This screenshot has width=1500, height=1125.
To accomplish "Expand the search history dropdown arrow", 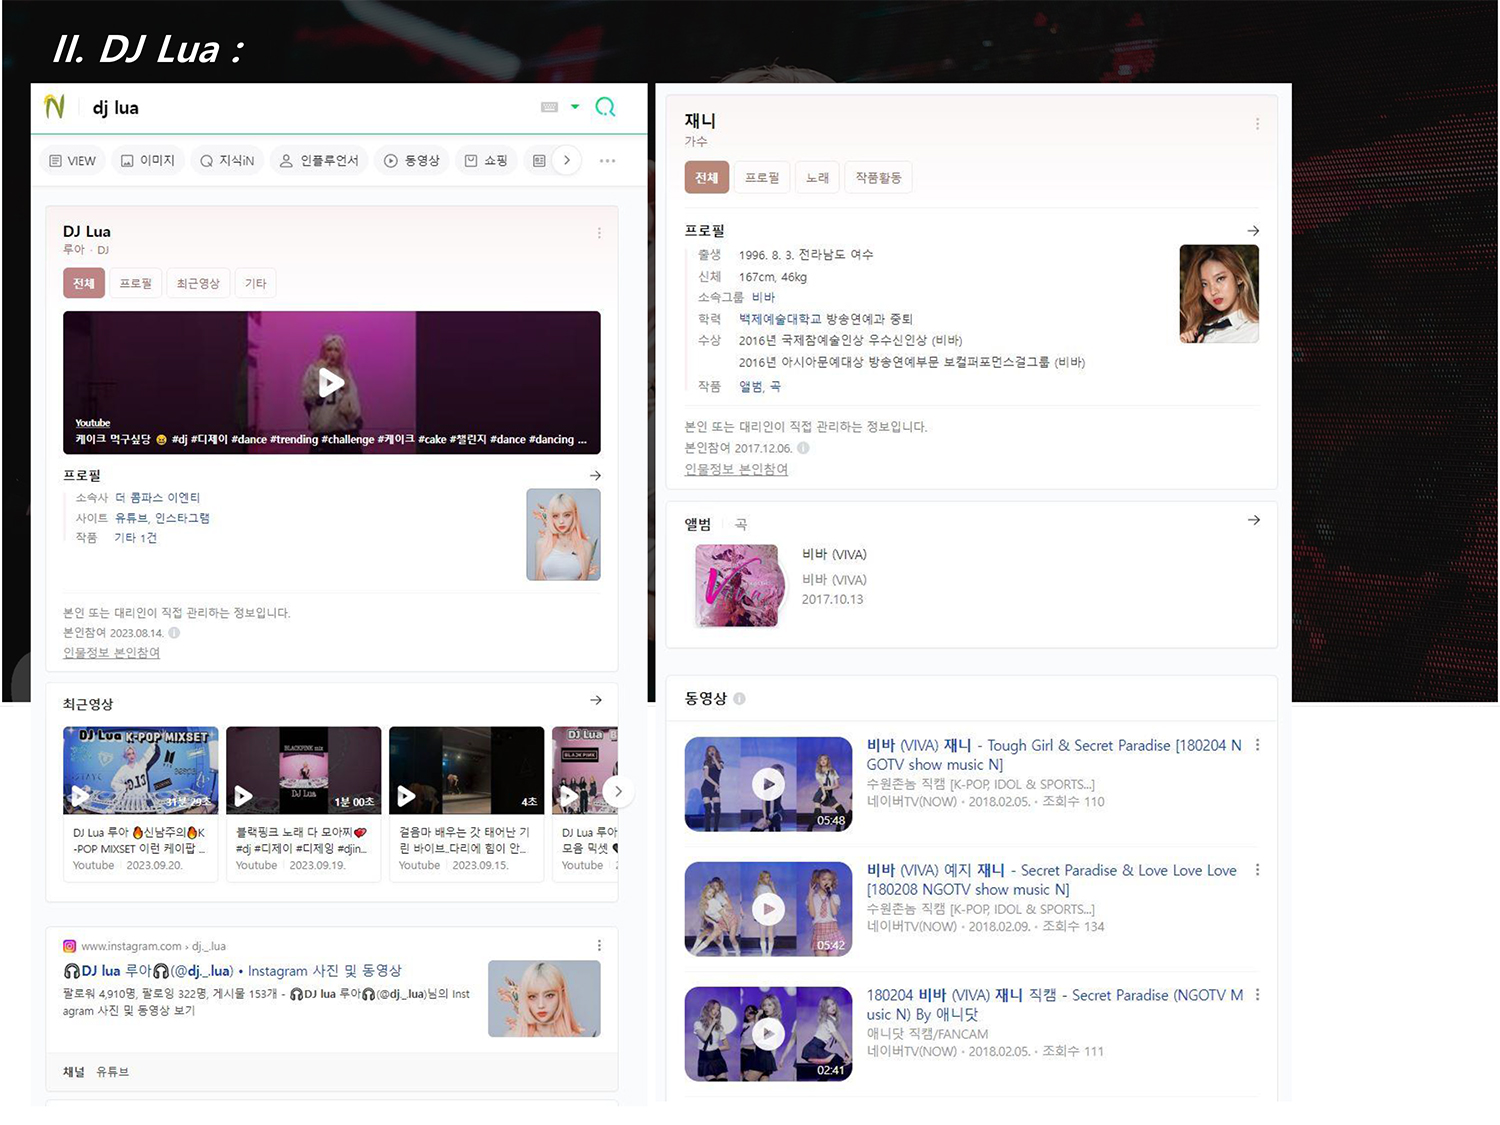I will 575,106.
